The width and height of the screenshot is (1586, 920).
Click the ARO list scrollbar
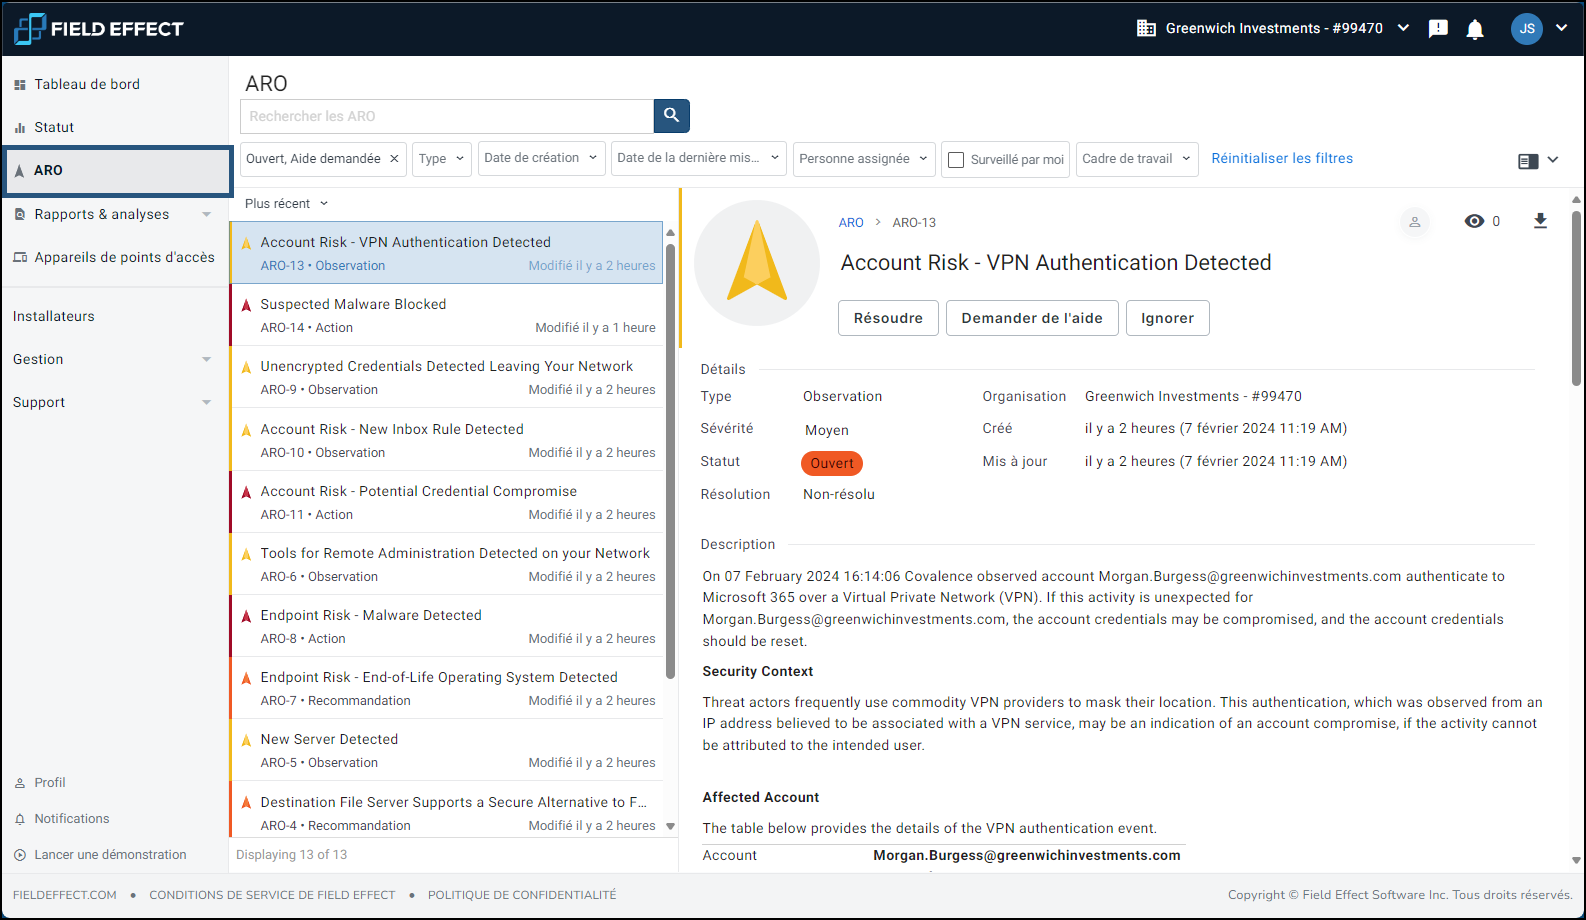670,460
